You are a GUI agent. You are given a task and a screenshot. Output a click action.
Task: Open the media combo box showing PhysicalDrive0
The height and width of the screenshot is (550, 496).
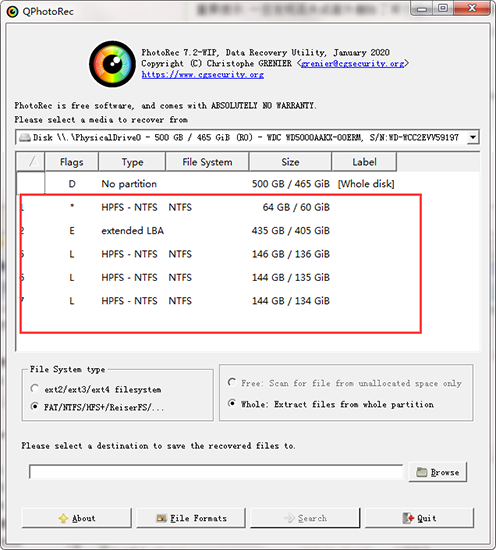(x=247, y=137)
